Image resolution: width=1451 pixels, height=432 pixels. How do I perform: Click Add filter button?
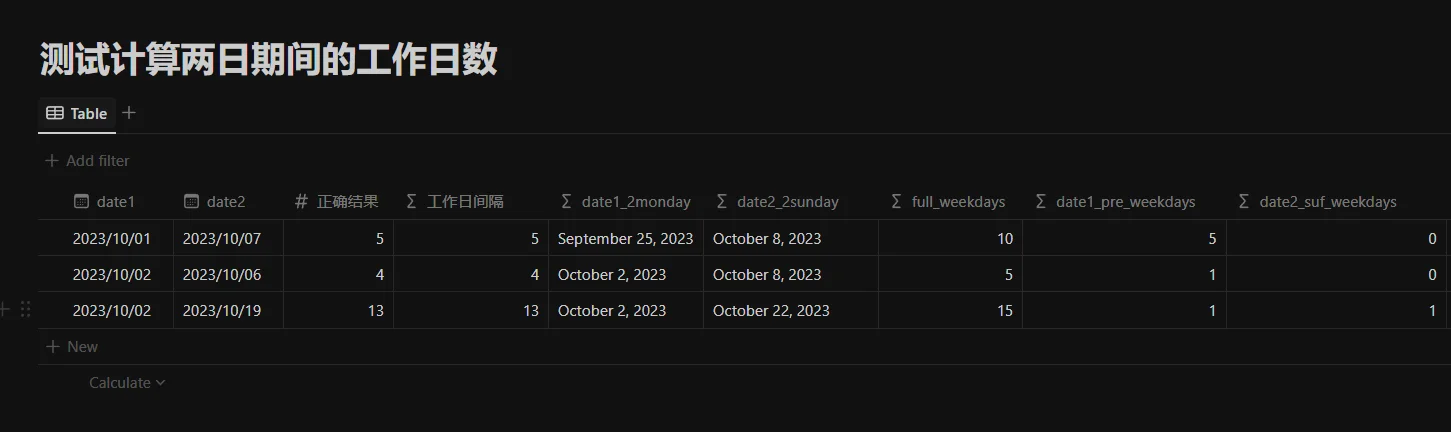point(87,161)
